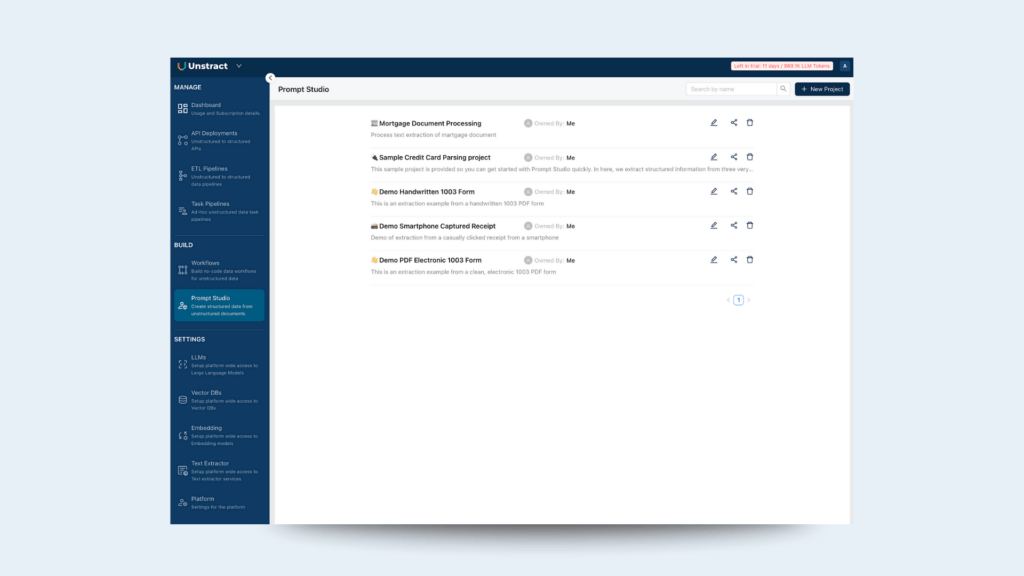Collapse the sidebar using the chevron button

point(270,76)
